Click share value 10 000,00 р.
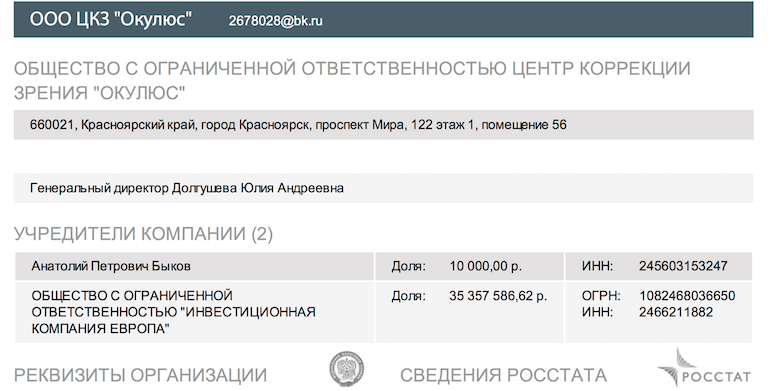This screenshot has width=780, height=391. click(486, 266)
